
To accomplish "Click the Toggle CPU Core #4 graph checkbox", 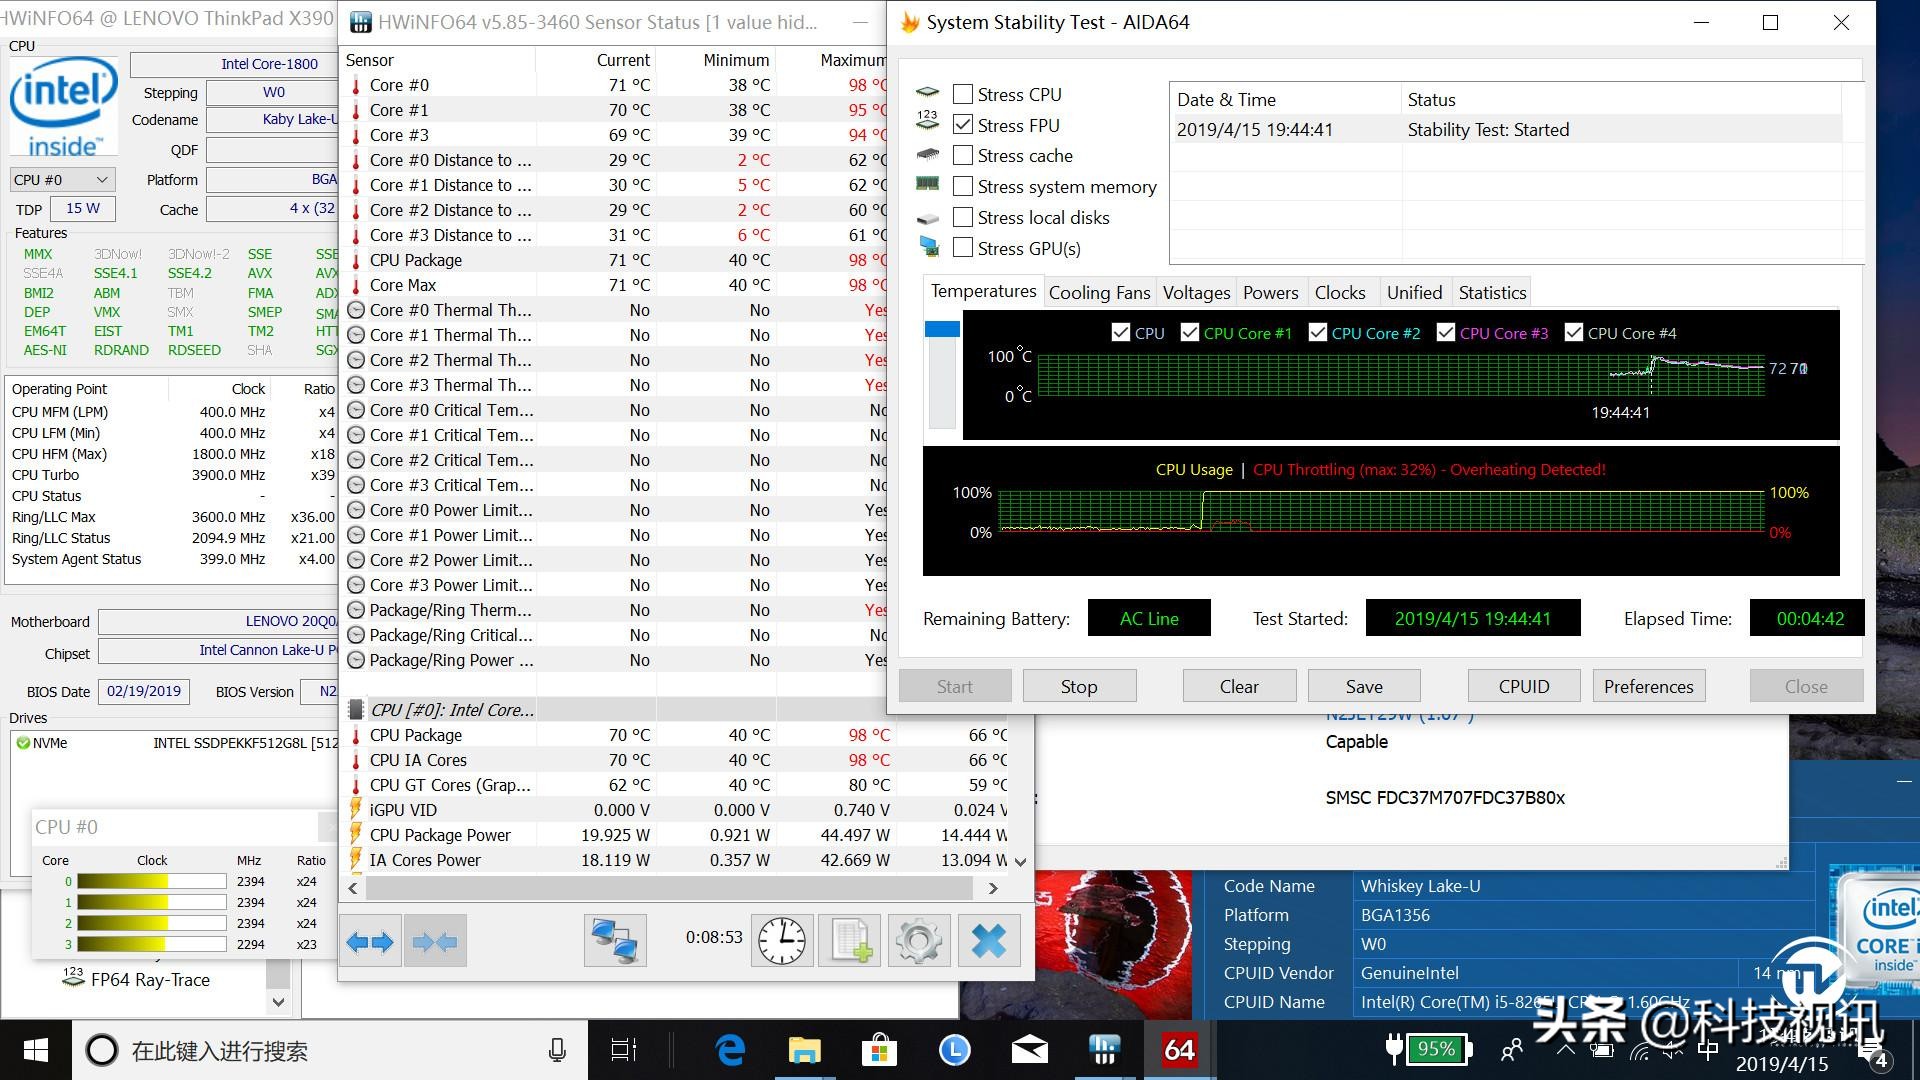I will pyautogui.click(x=1573, y=332).
